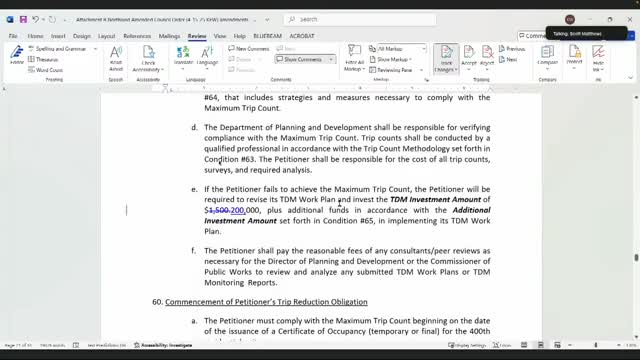Click the Save icon in title bar
Viewport: 640px width, 360px height.
click(x=23, y=19)
